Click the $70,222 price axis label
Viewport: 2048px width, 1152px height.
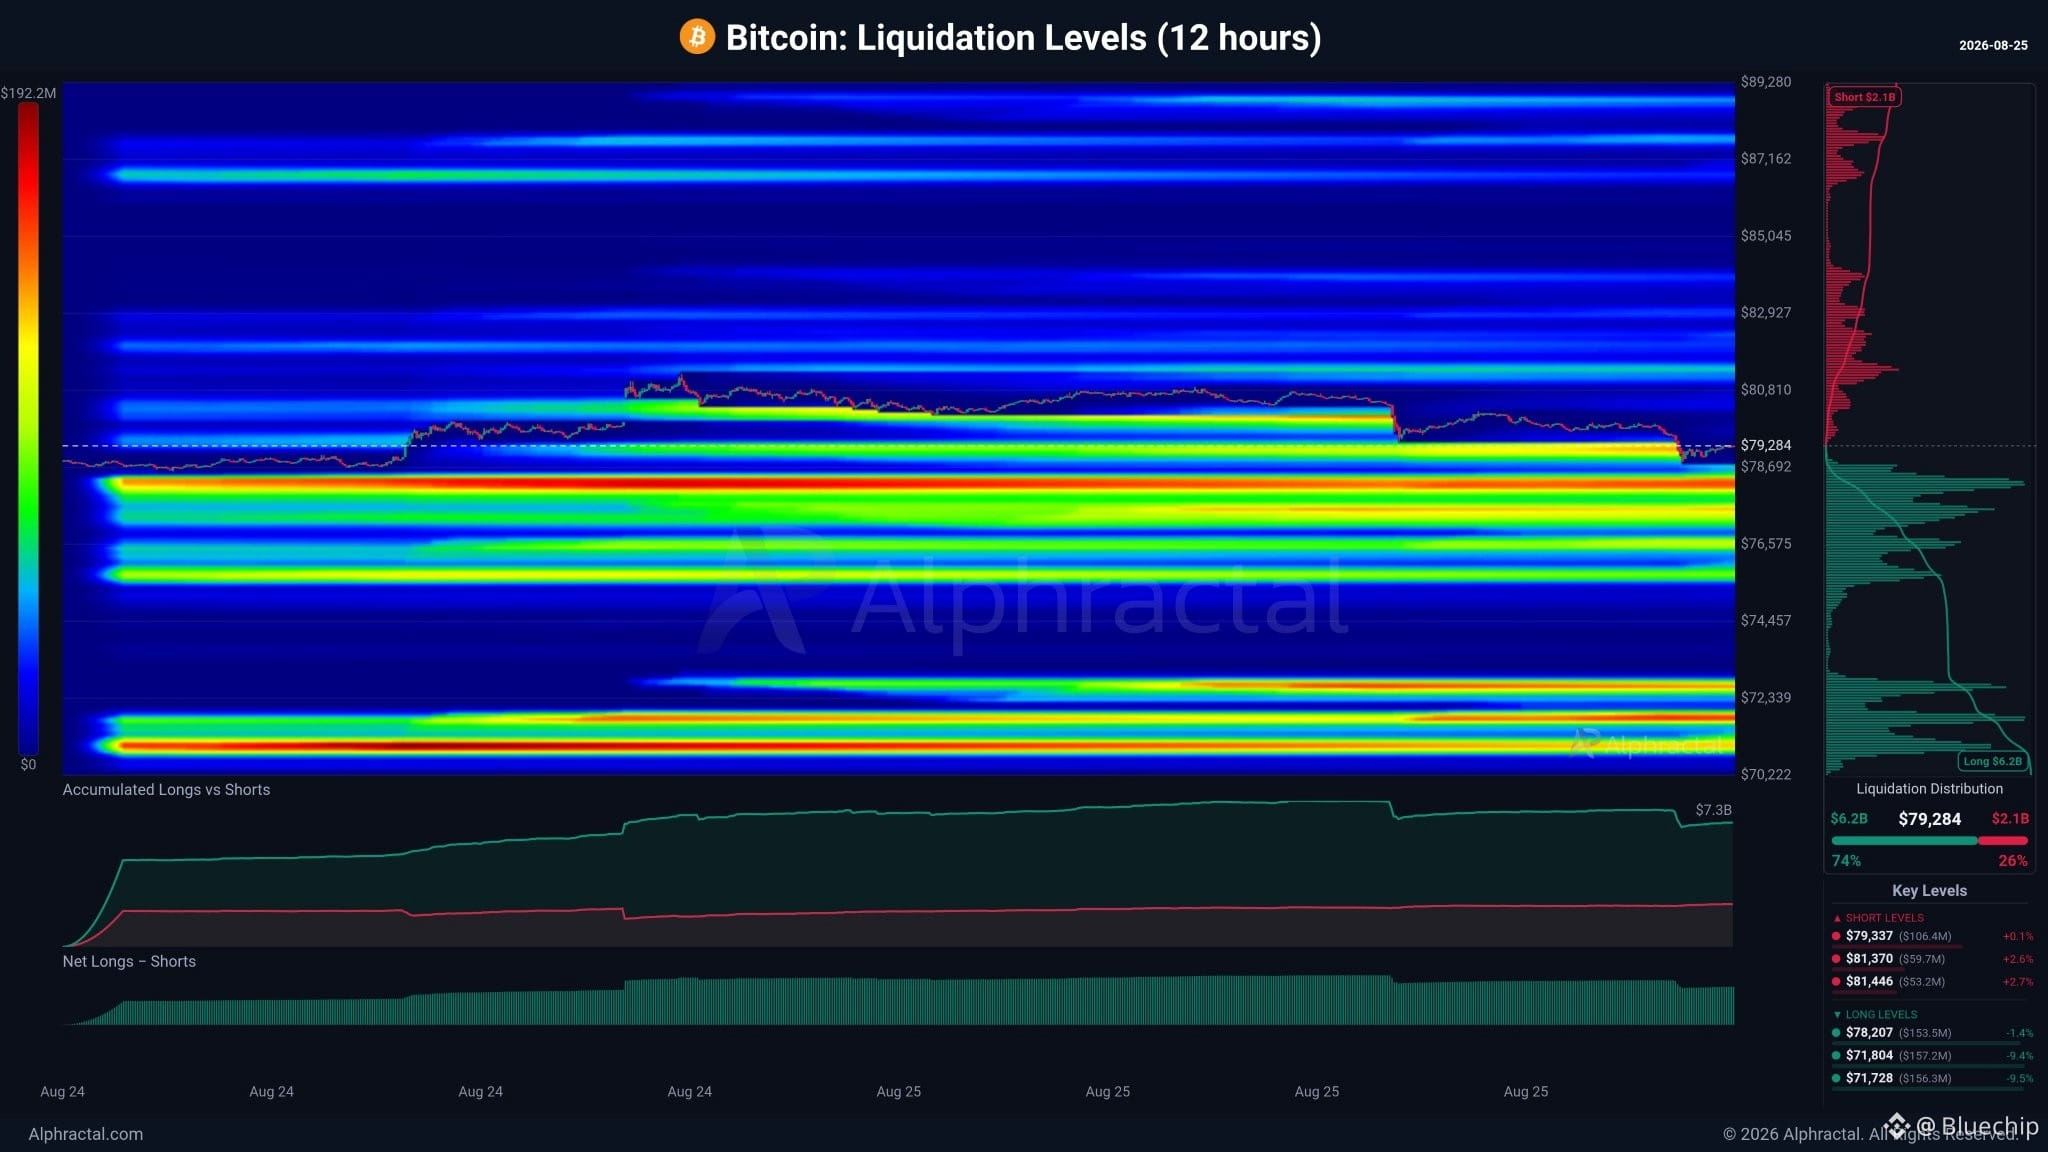coord(1766,775)
